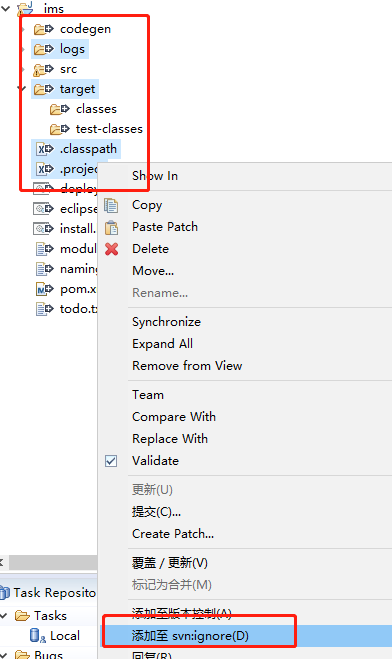Click the Task Repositories view icon

point(4,593)
